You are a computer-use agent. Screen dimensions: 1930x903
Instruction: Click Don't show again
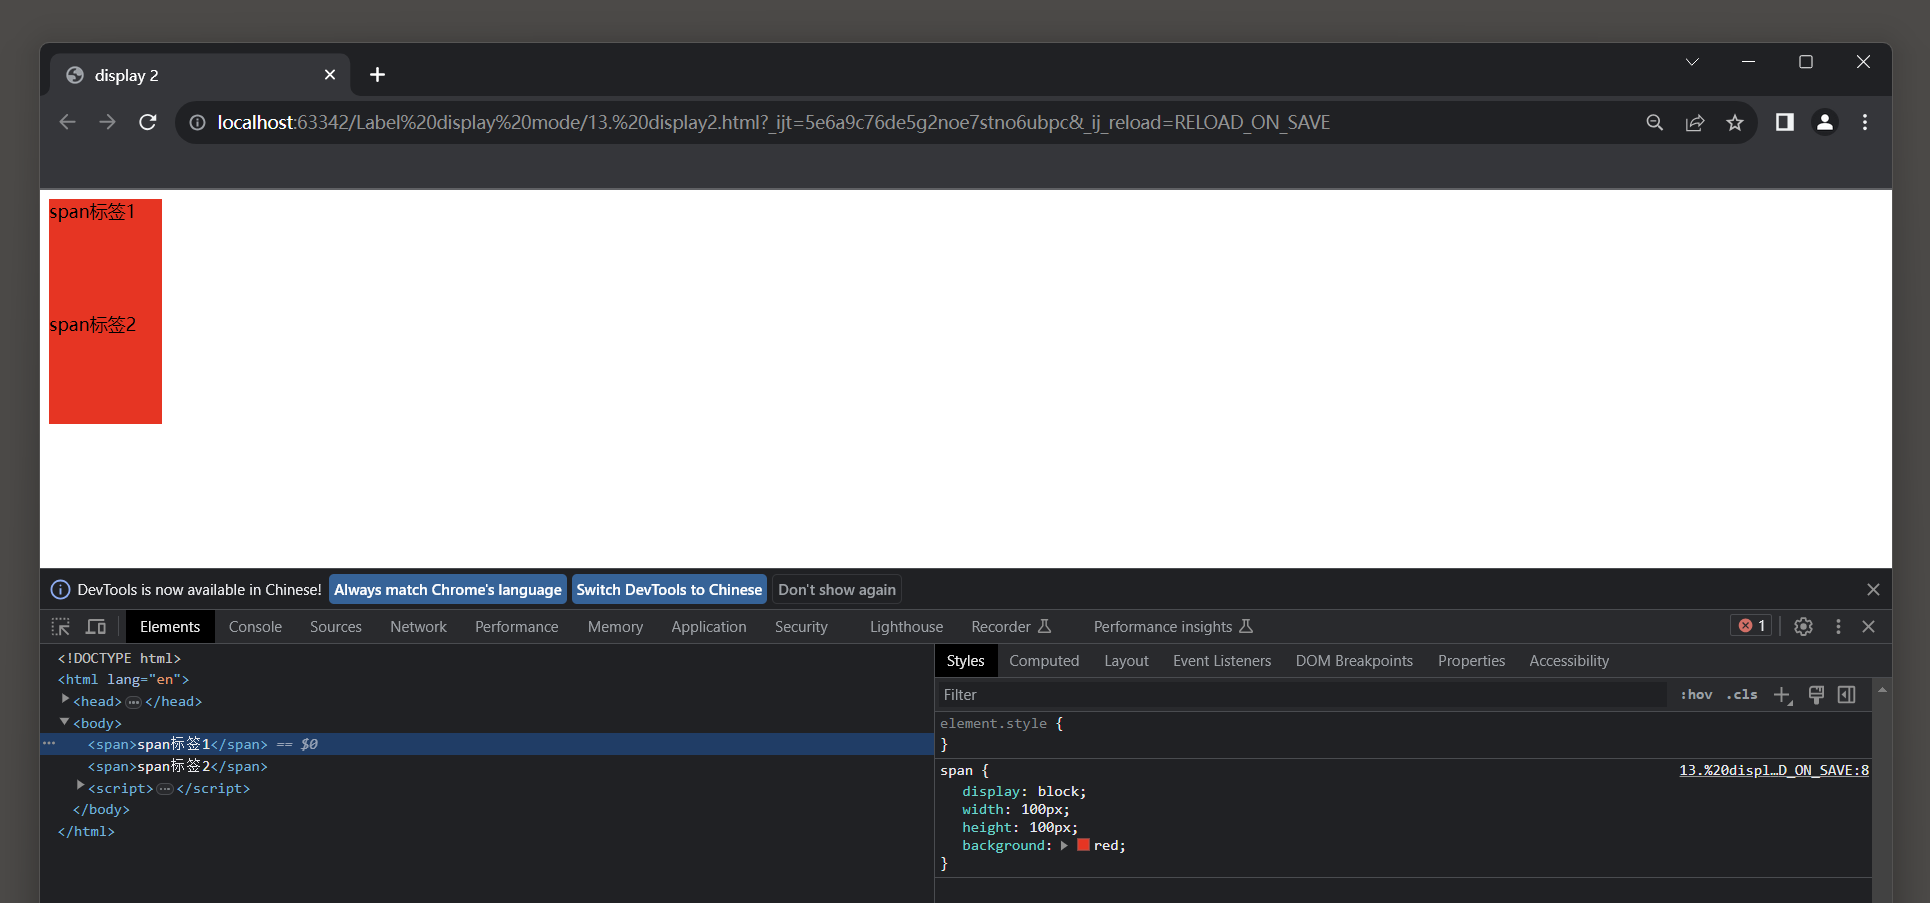coord(837,590)
